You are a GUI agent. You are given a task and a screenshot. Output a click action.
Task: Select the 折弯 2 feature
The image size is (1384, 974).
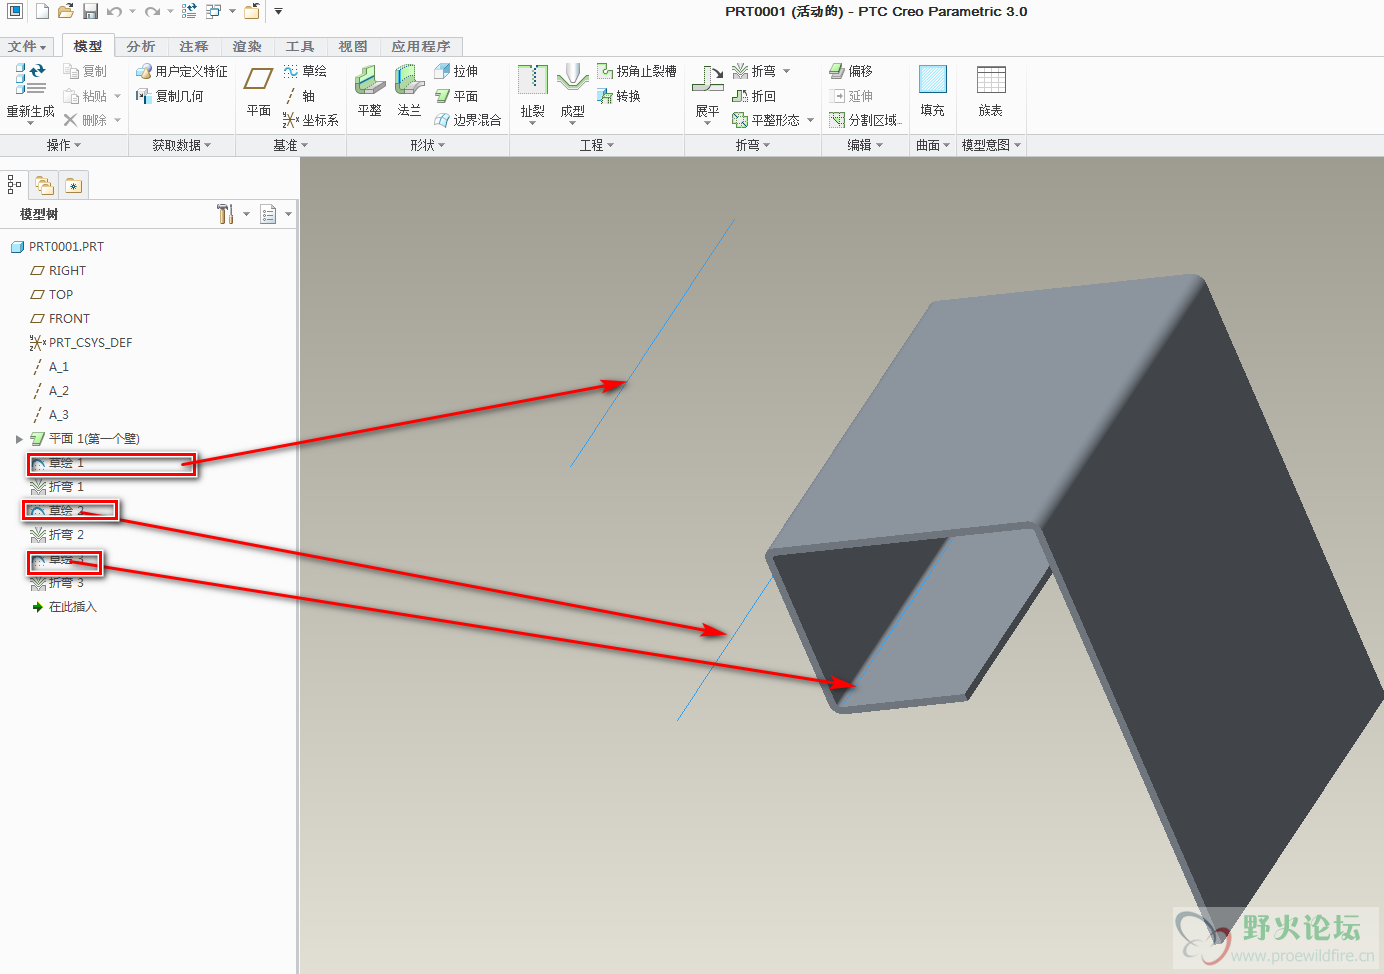57,535
